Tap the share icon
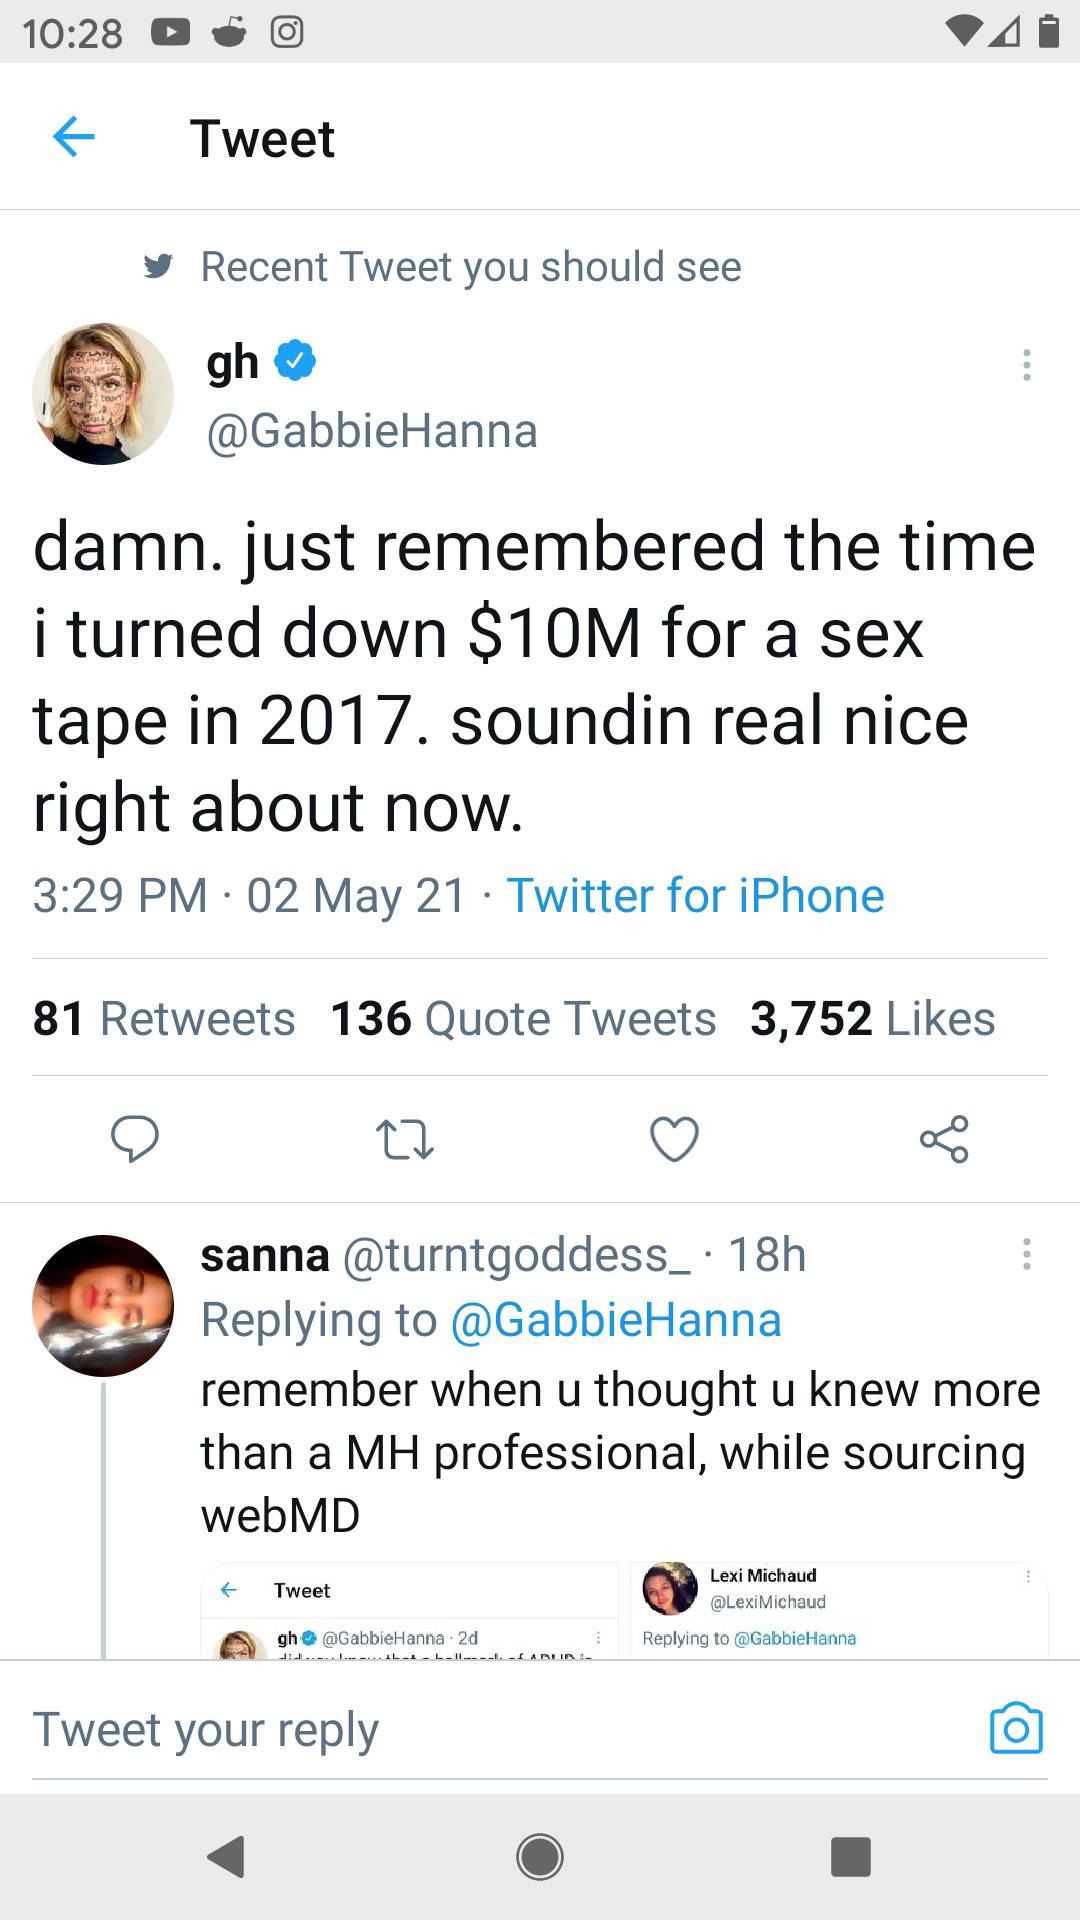Screen dimensions: 1080x1920 (944, 1139)
